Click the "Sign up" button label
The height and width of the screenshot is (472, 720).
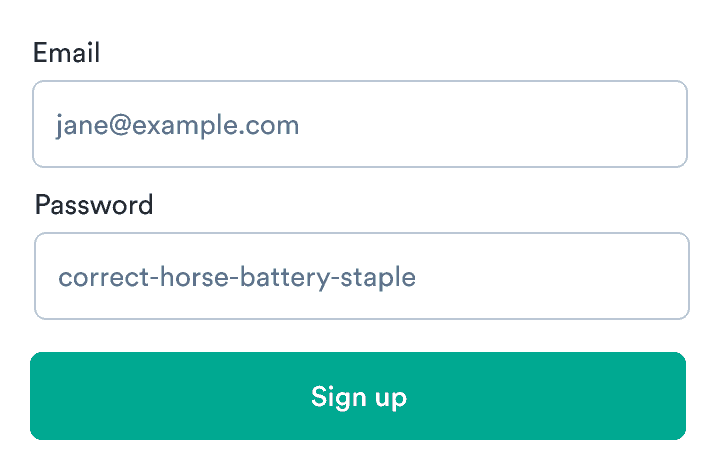[x=358, y=397]
